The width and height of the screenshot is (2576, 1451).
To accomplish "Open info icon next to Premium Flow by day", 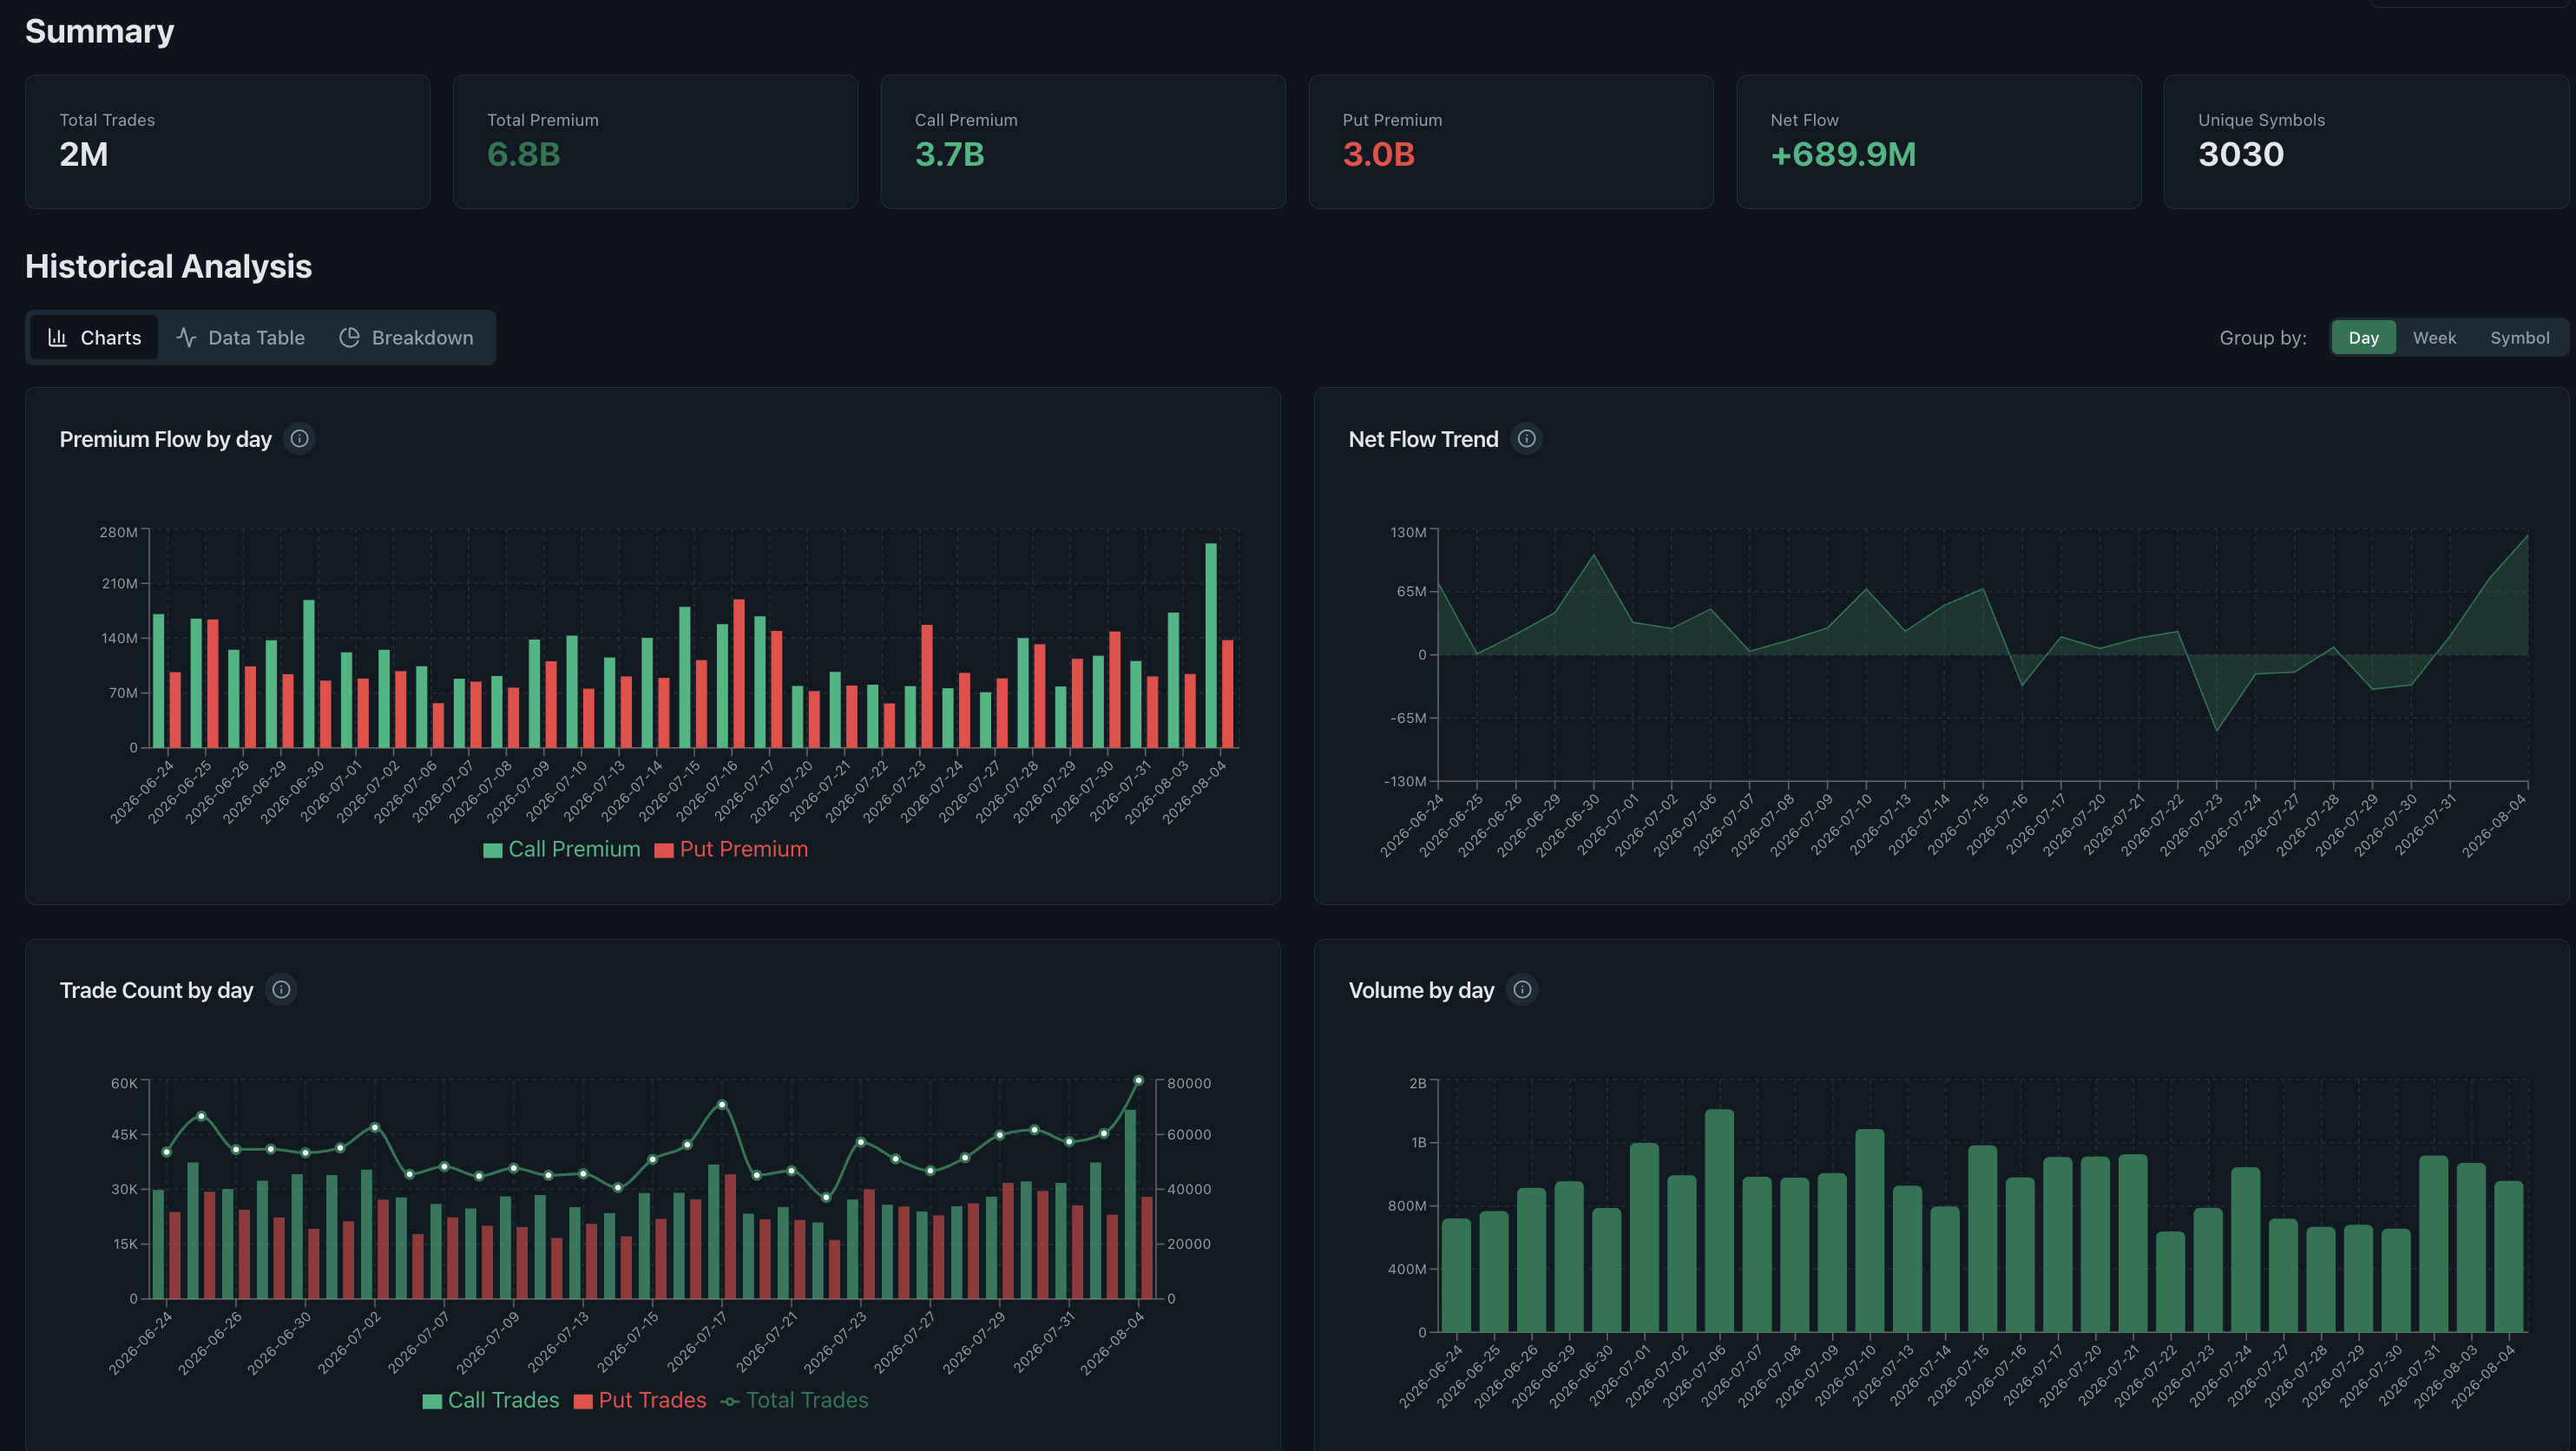I will [x=299, y=438].
